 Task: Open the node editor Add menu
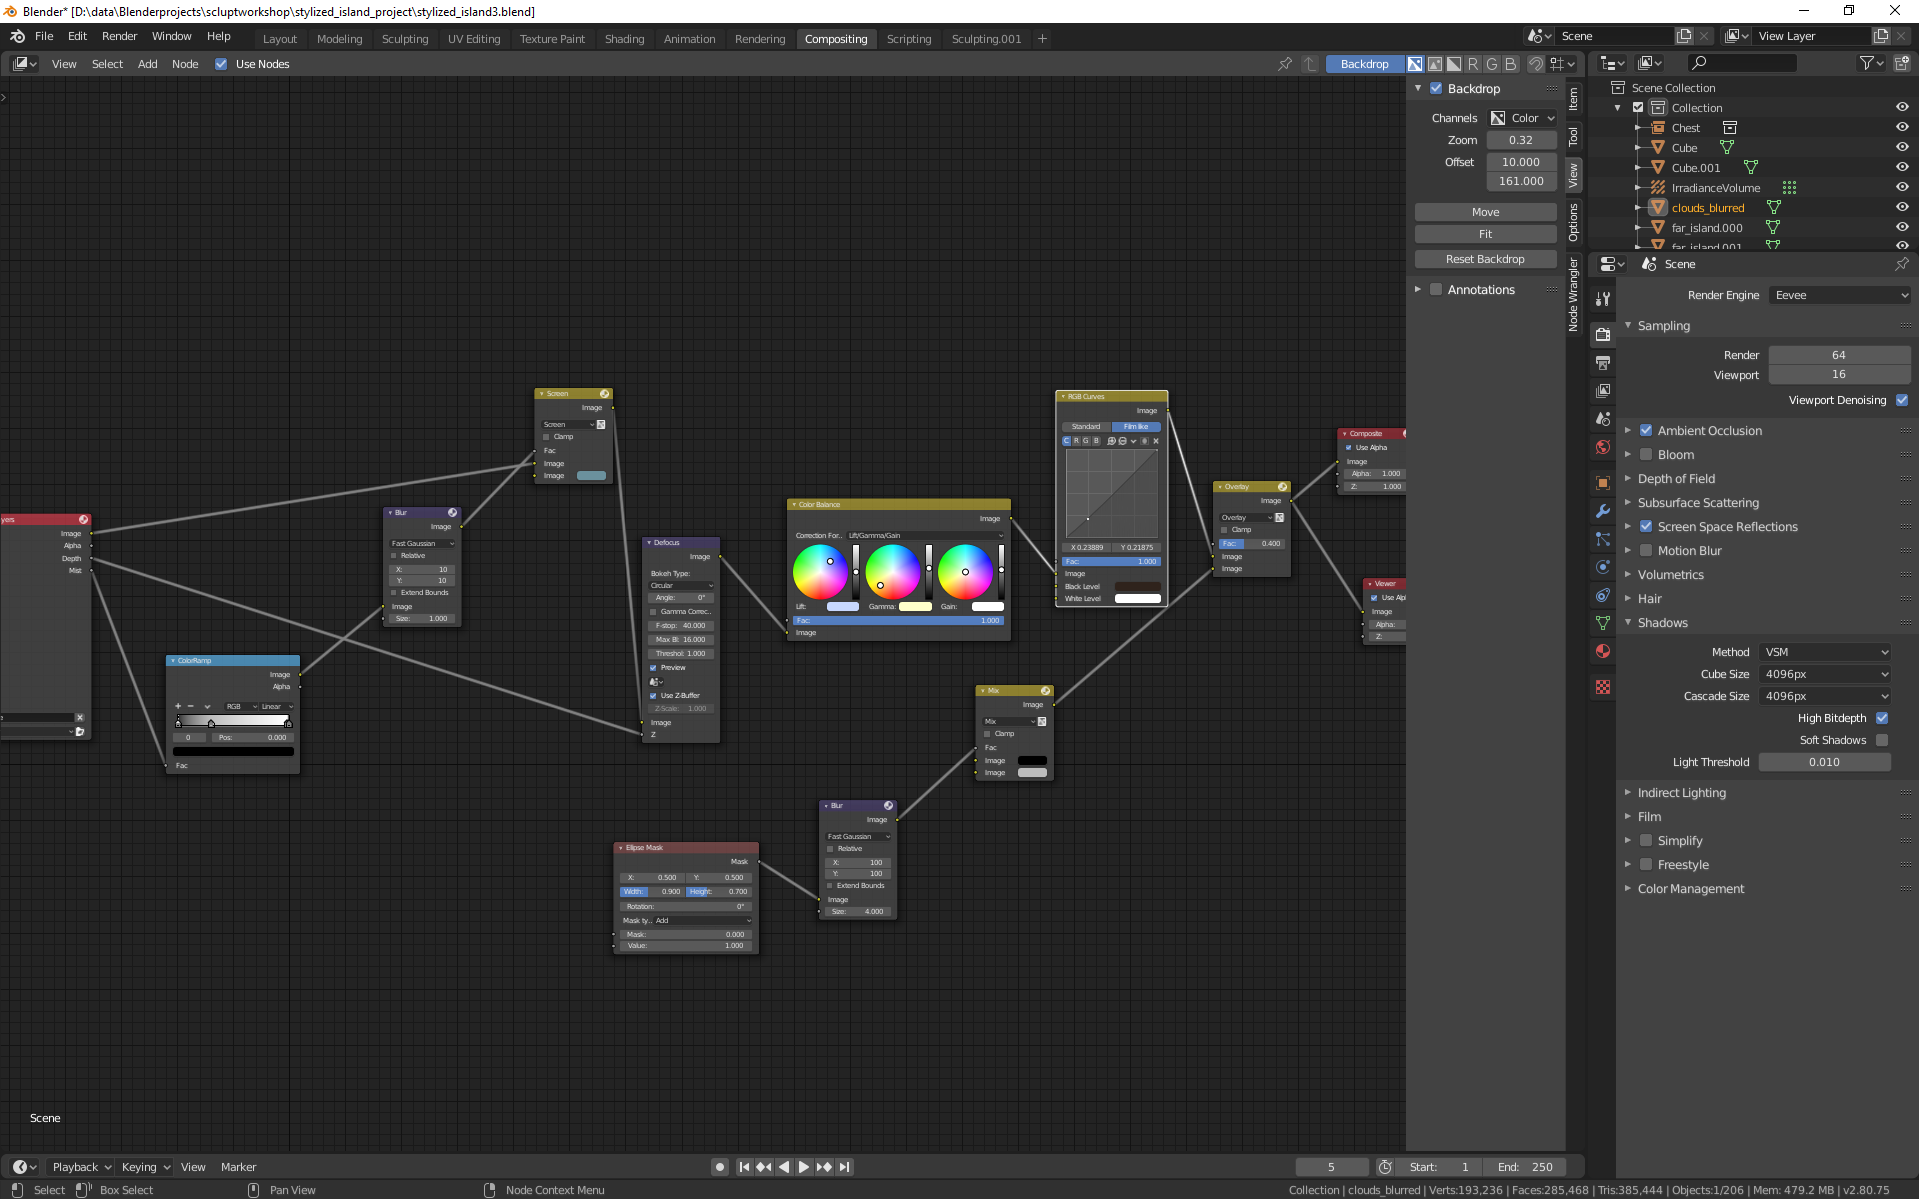pos(147,64)
